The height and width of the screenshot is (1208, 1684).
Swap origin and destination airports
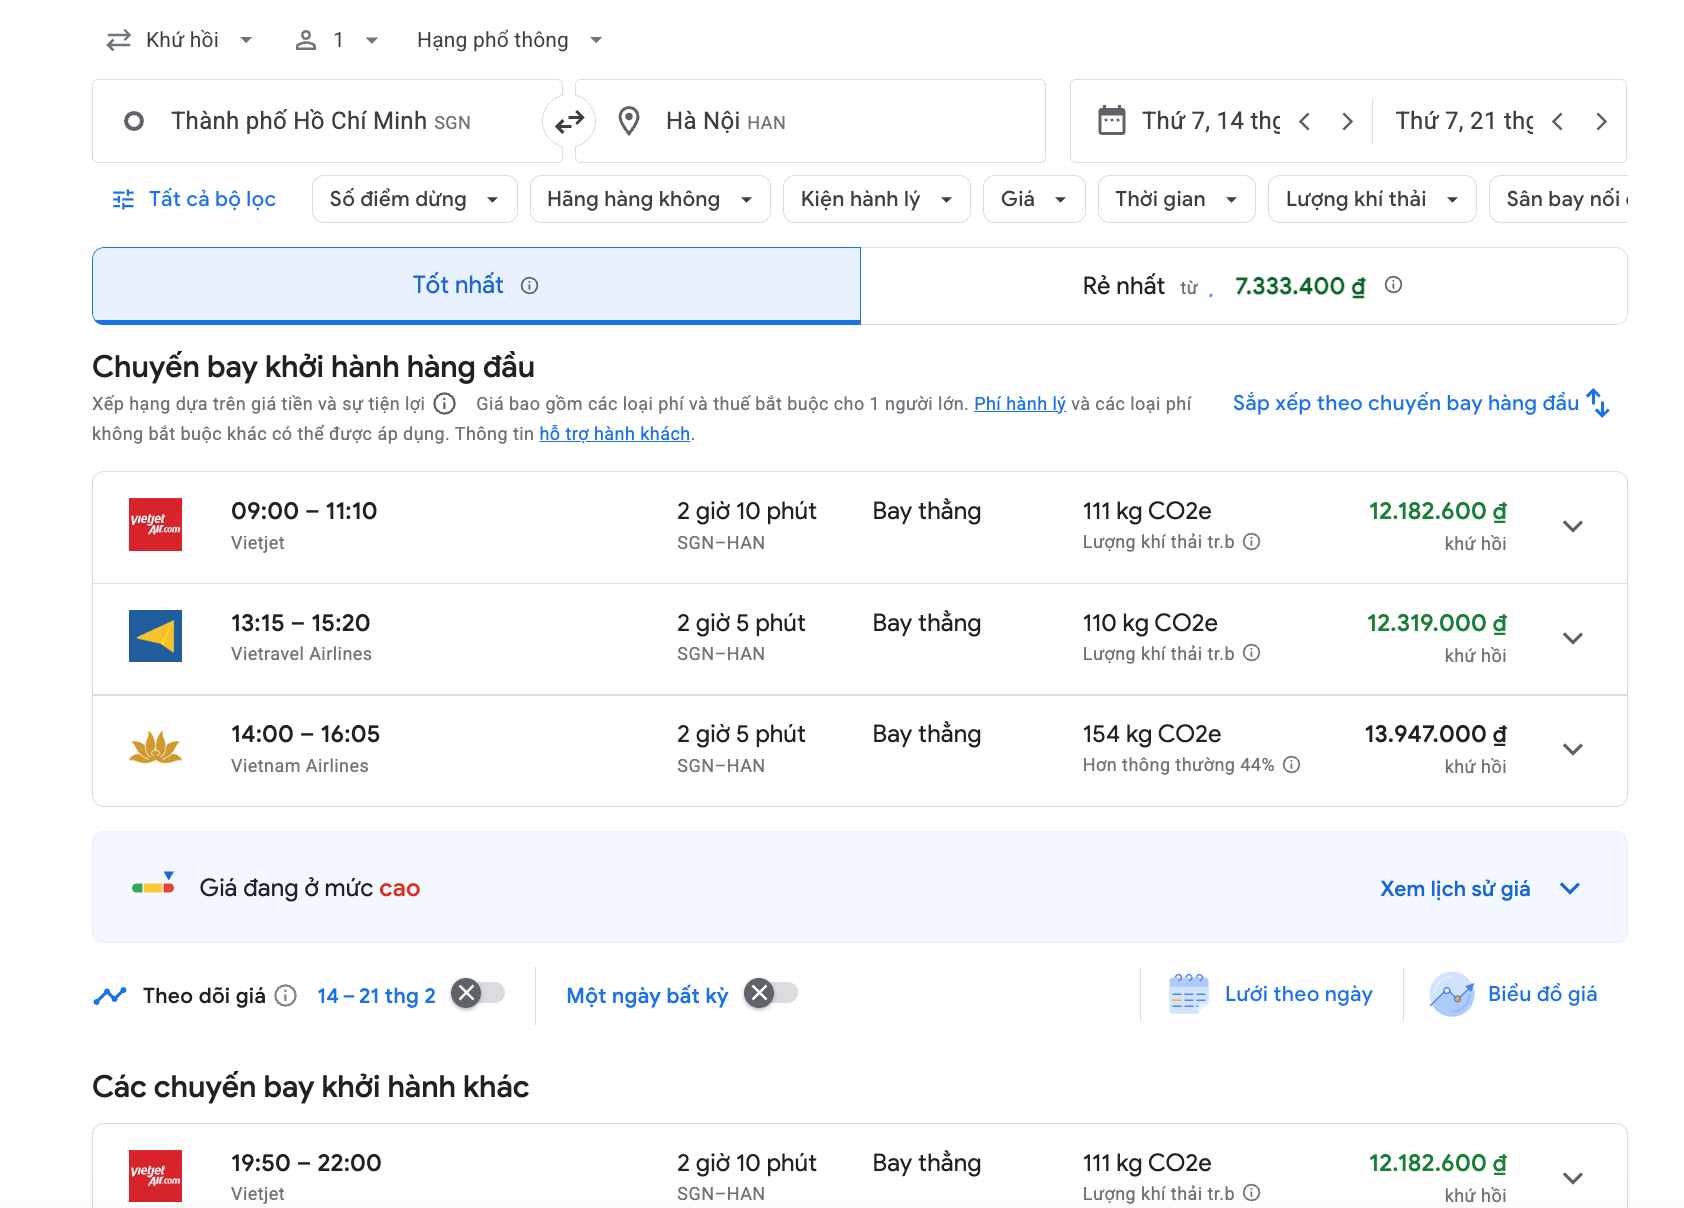pyautogui.click(x=569, y=122)
